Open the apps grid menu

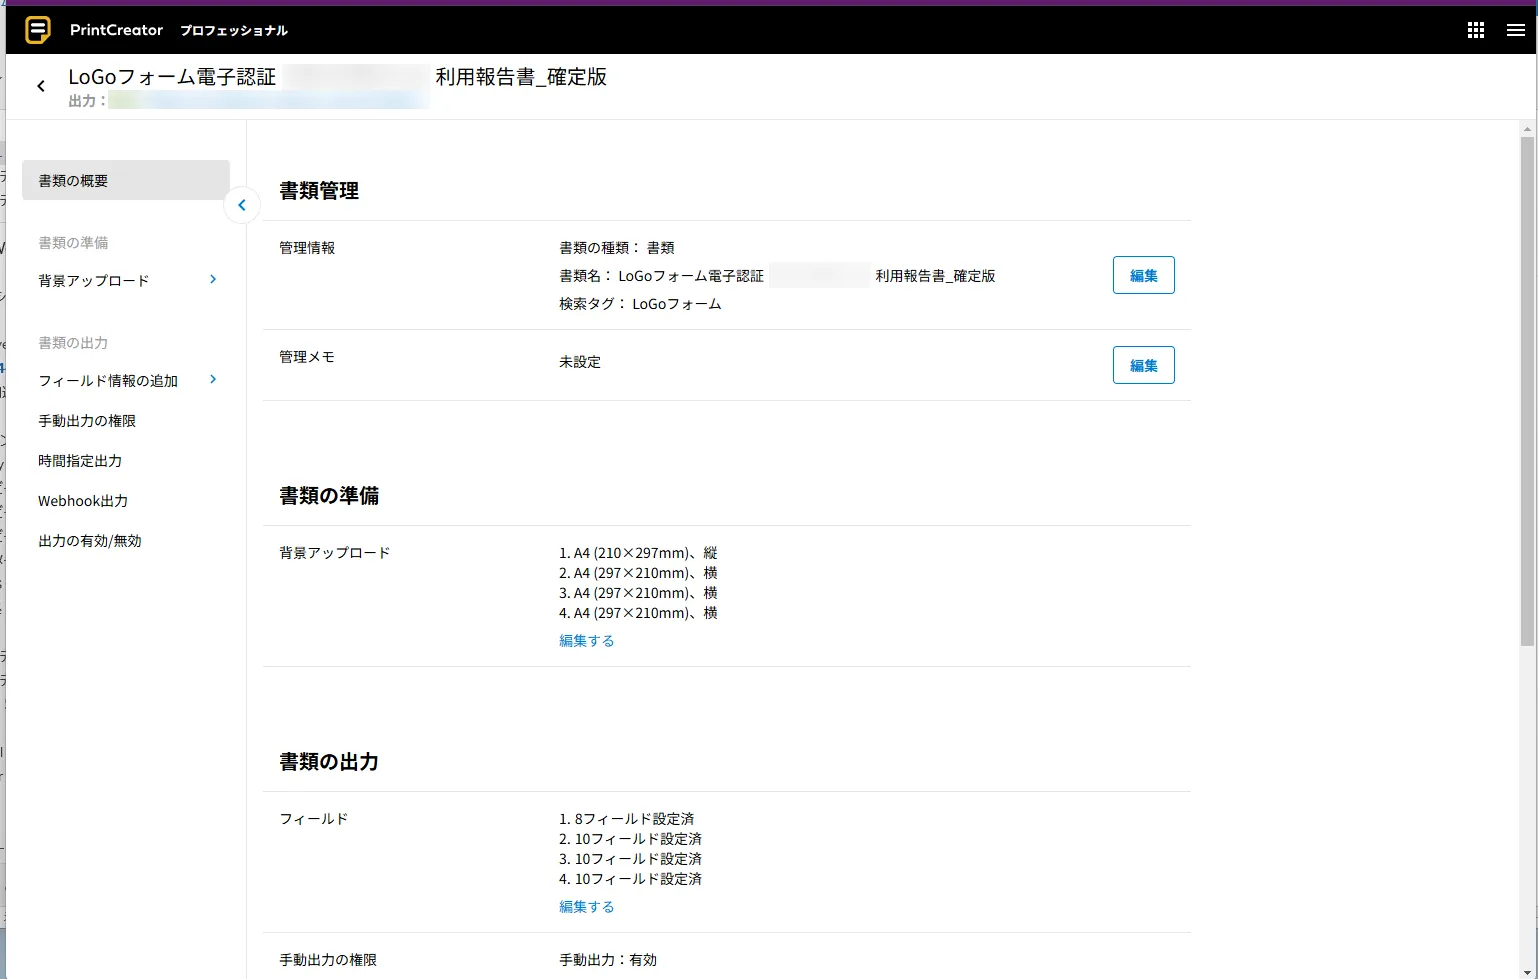pyautogui.click(x=1475, y=30)
